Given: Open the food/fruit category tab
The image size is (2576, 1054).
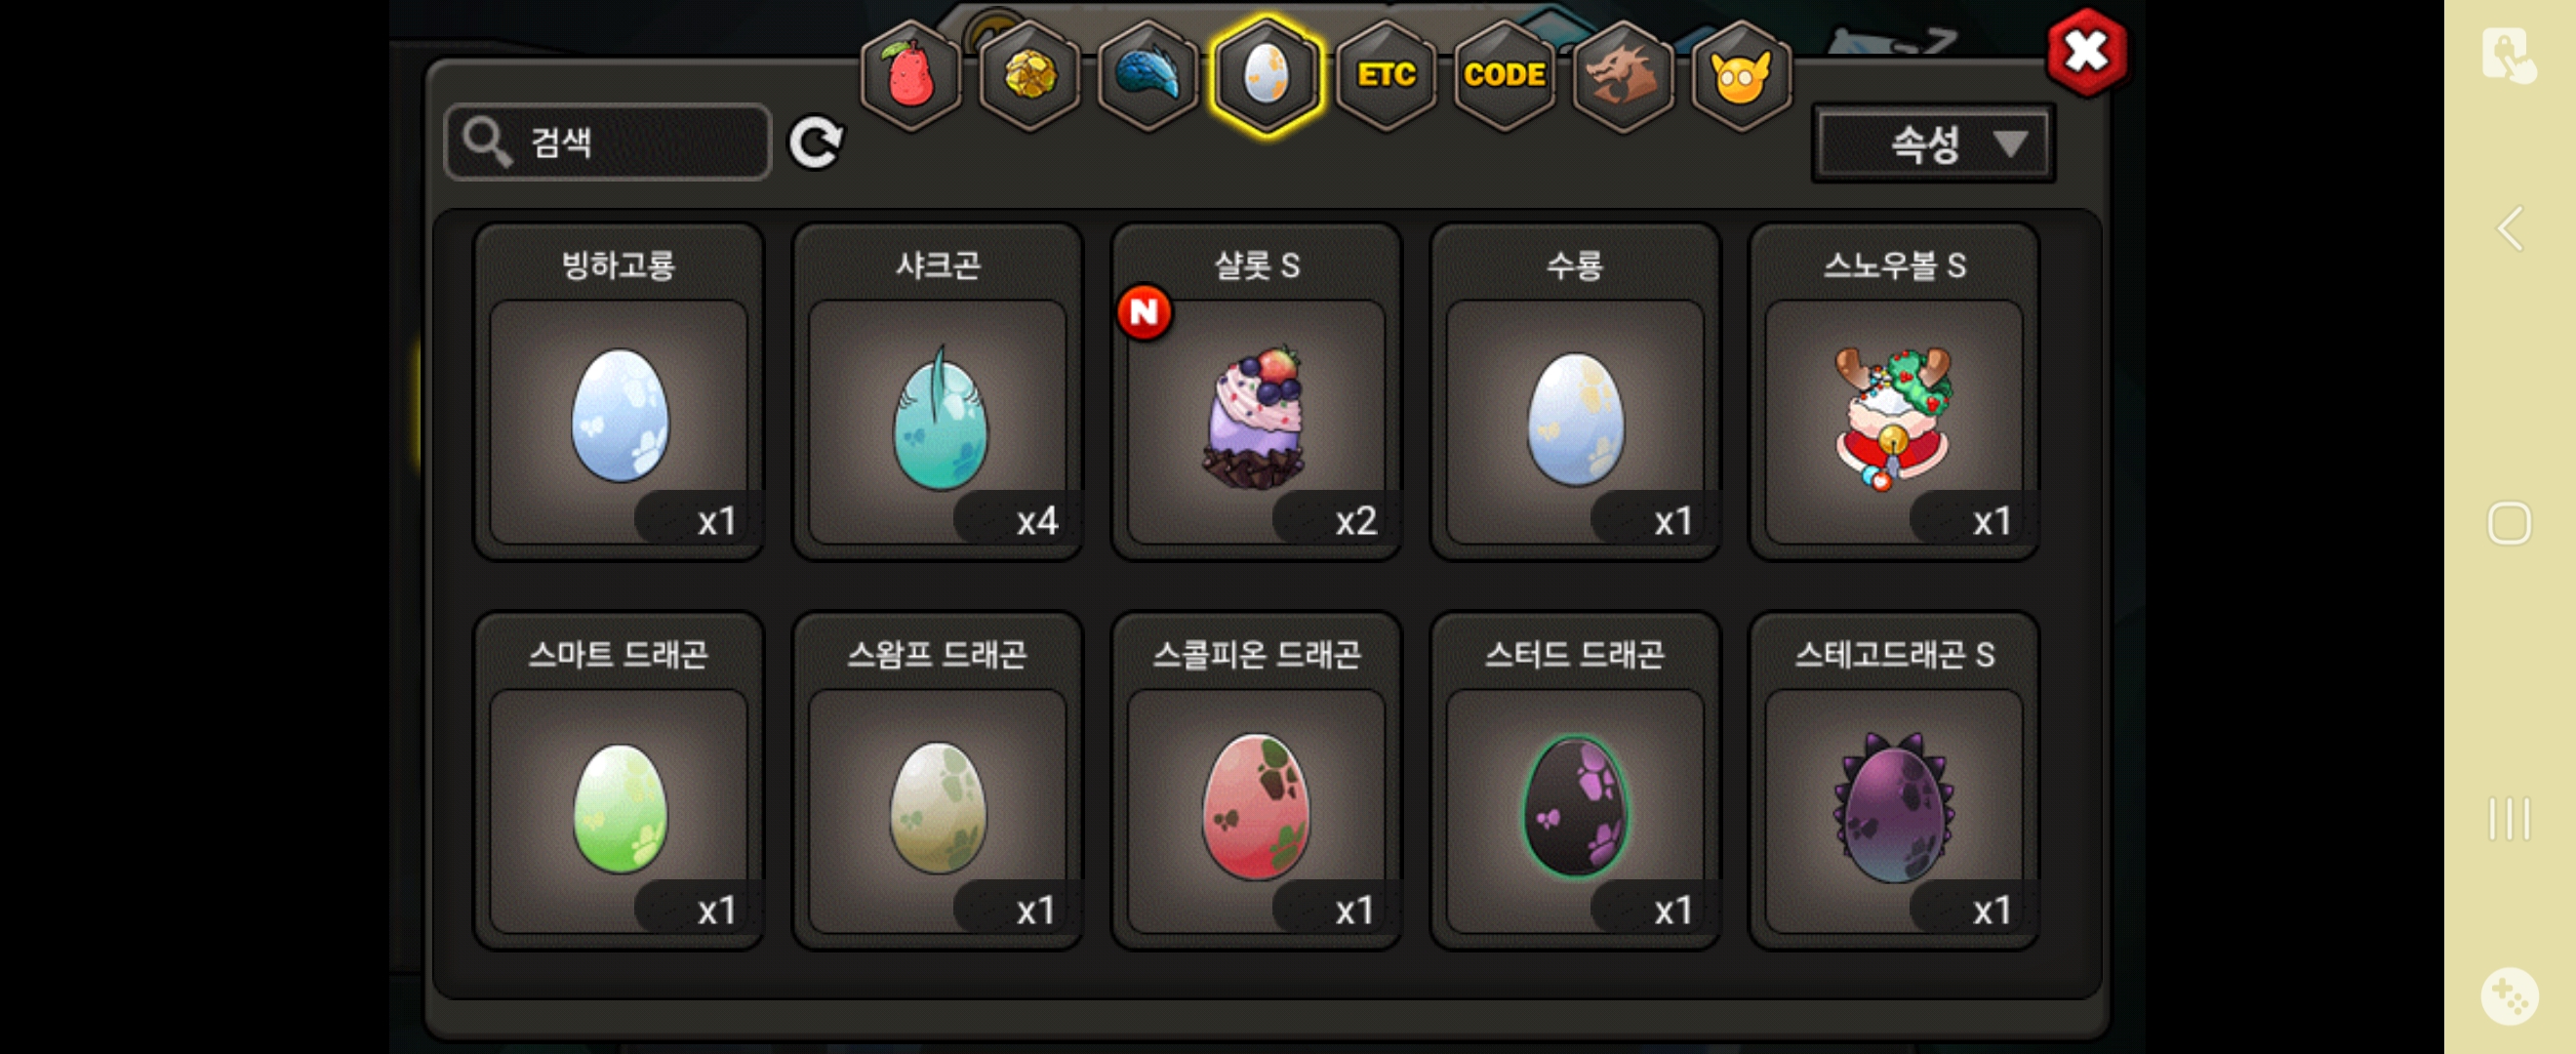Looking at the screenshot, I should click(910, 76).
